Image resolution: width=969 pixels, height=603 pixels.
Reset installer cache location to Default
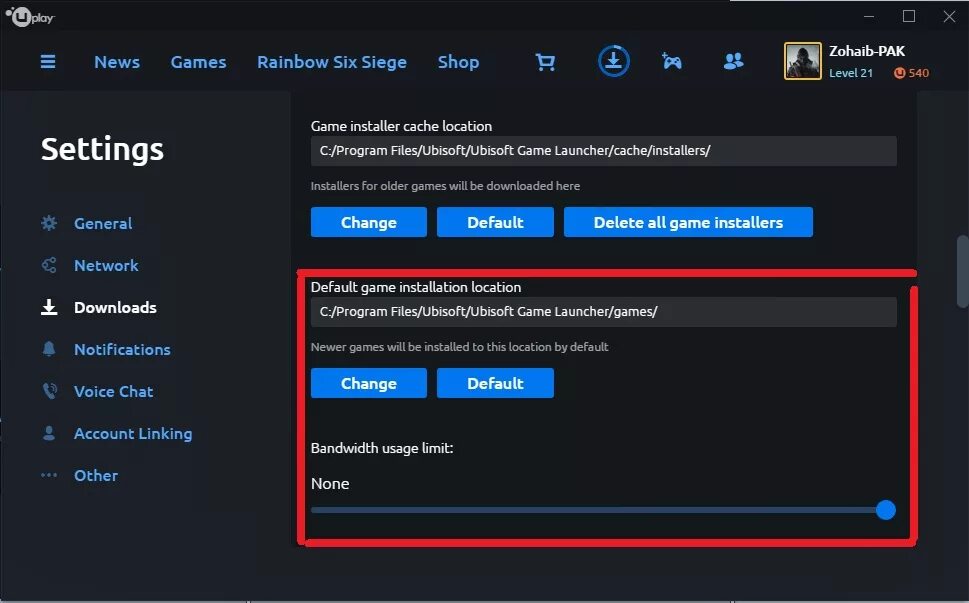495,222
